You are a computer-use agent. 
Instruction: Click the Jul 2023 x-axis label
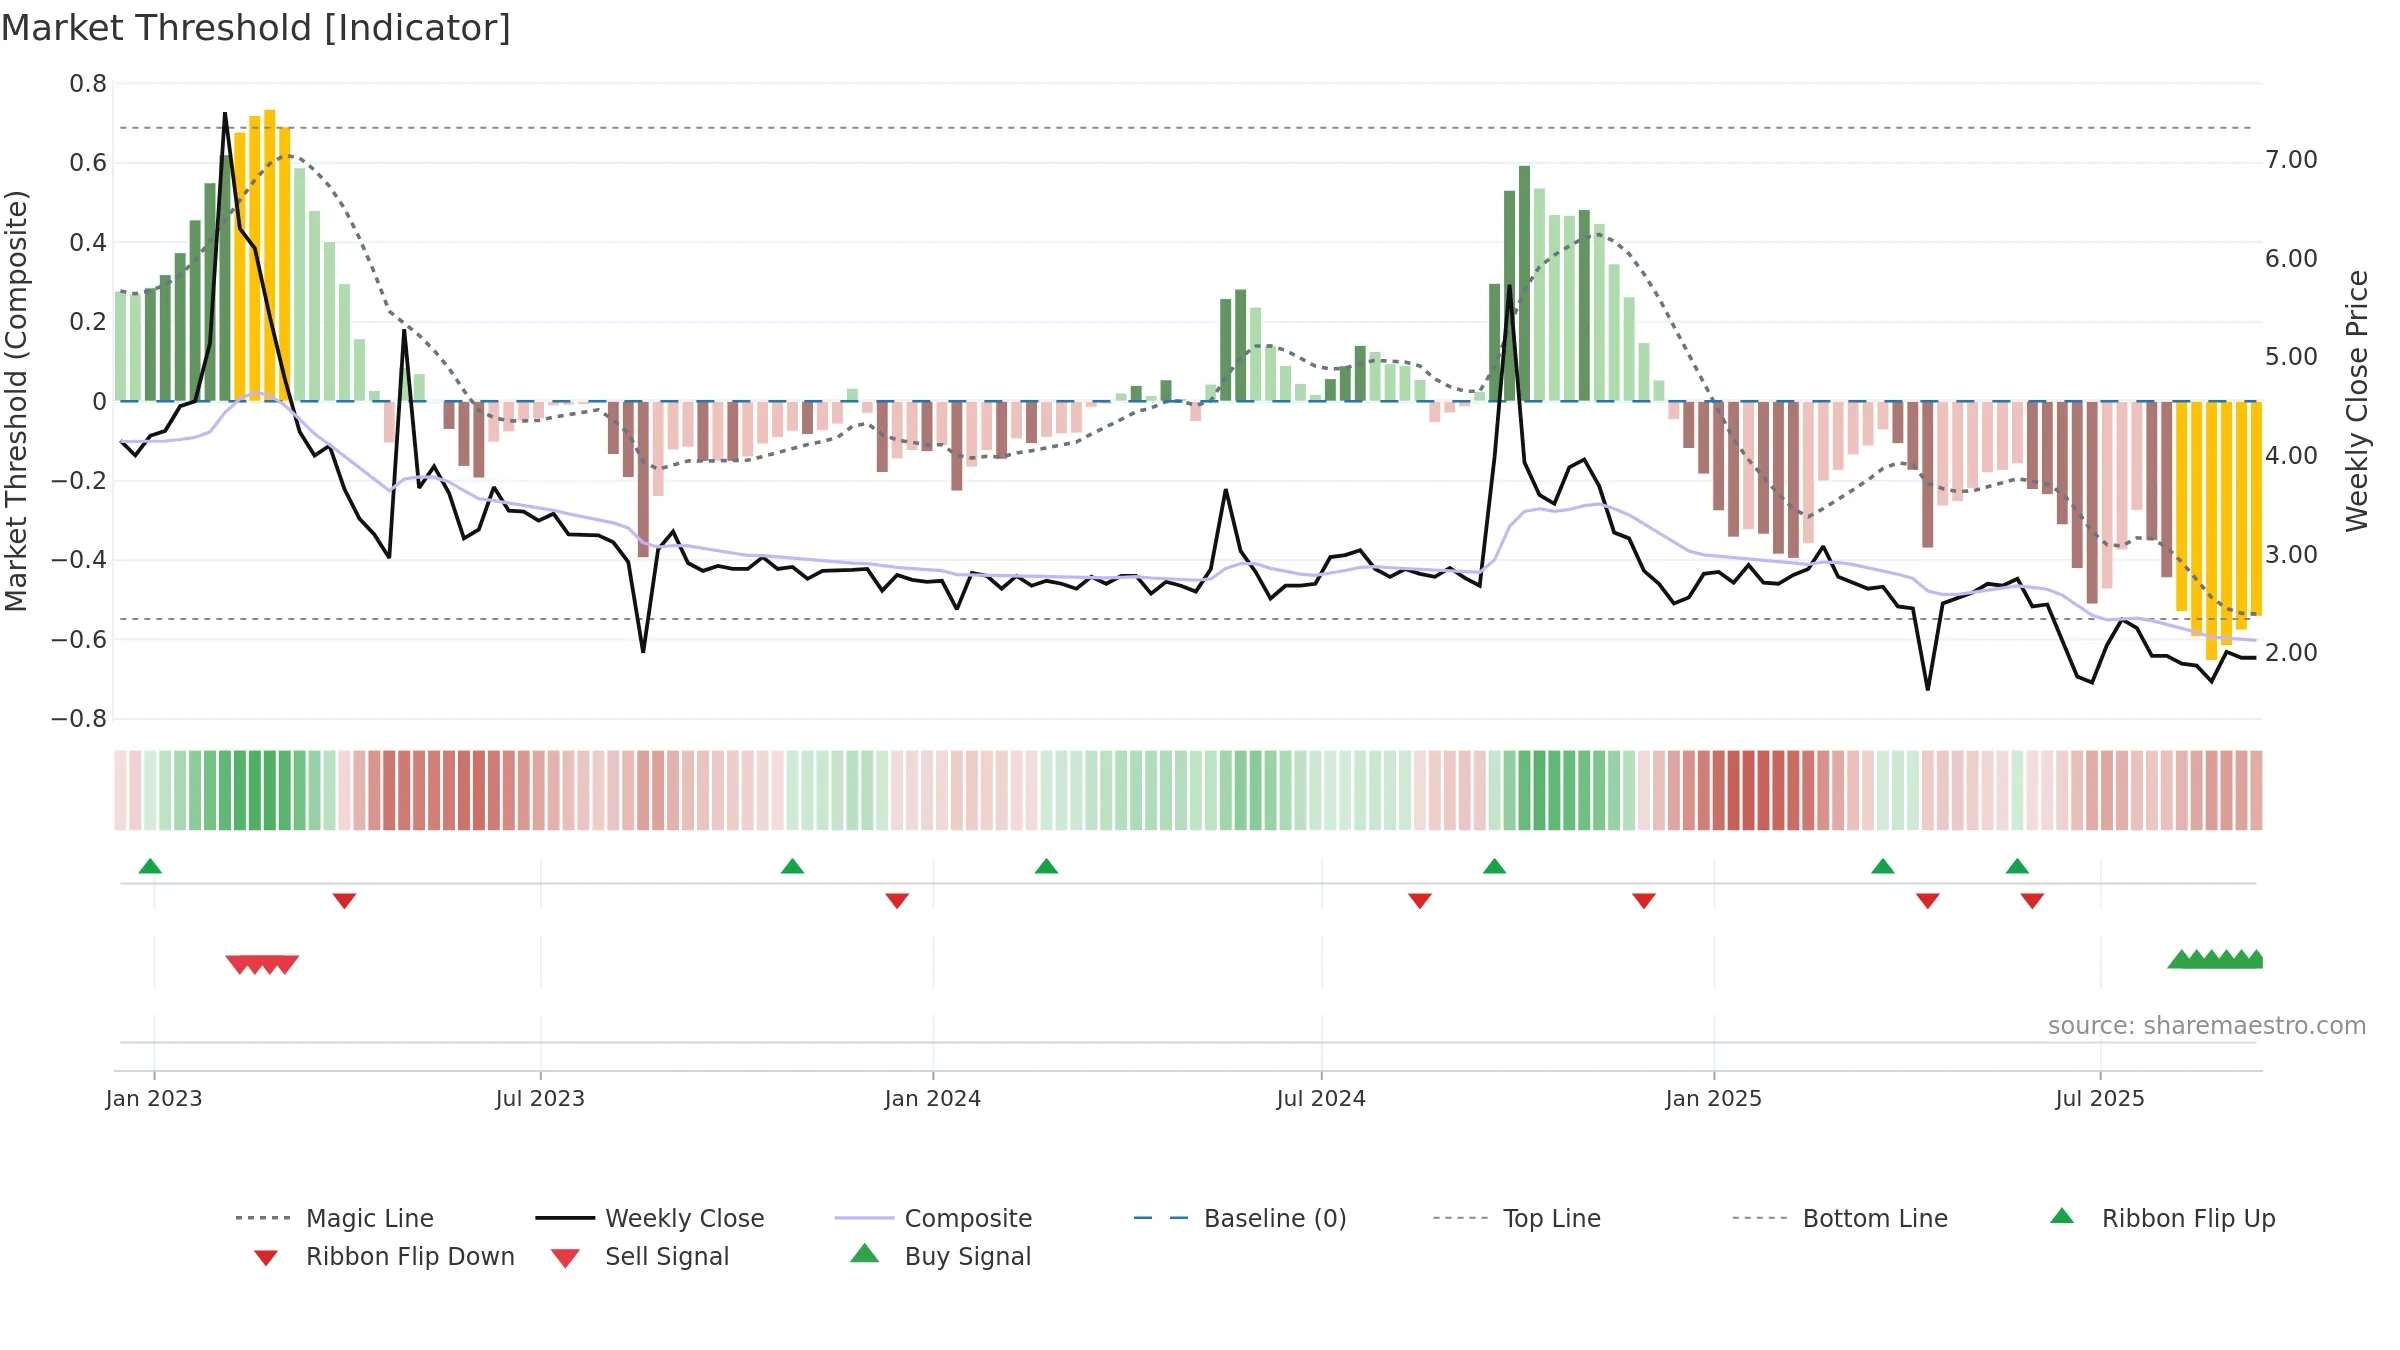(540, 1098)
